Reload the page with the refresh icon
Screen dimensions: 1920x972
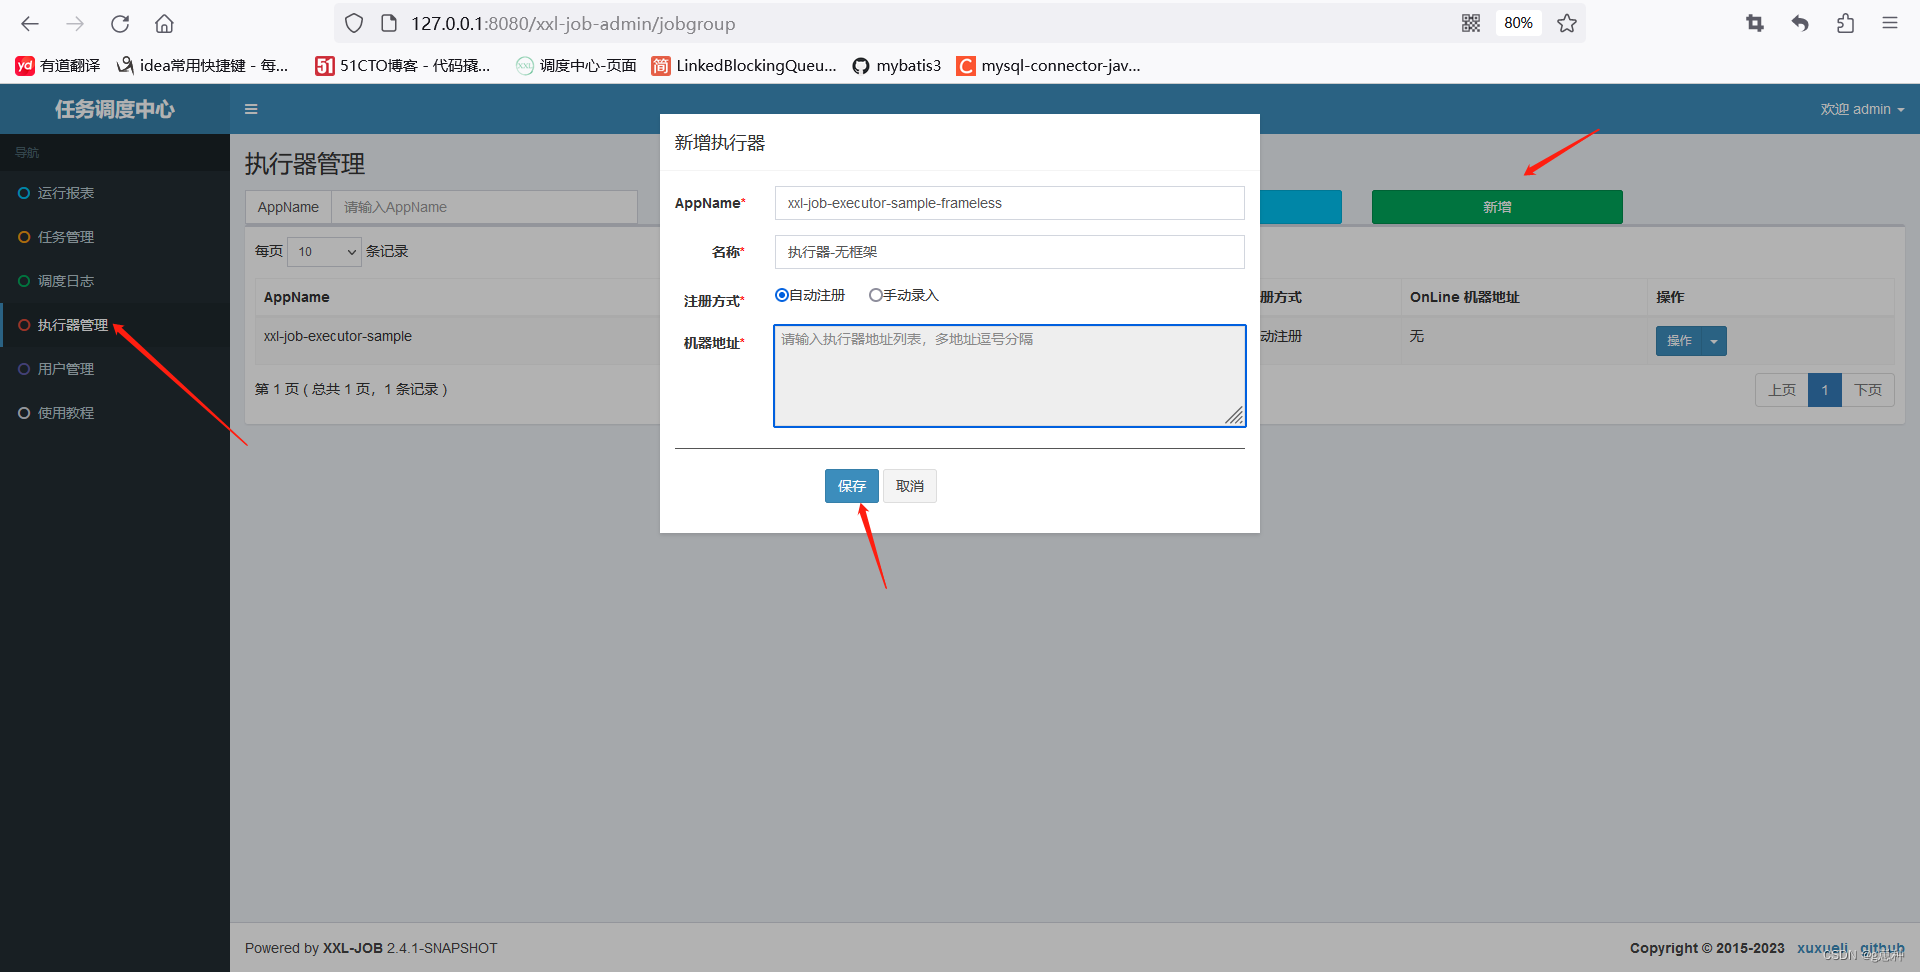pos(120,23)
